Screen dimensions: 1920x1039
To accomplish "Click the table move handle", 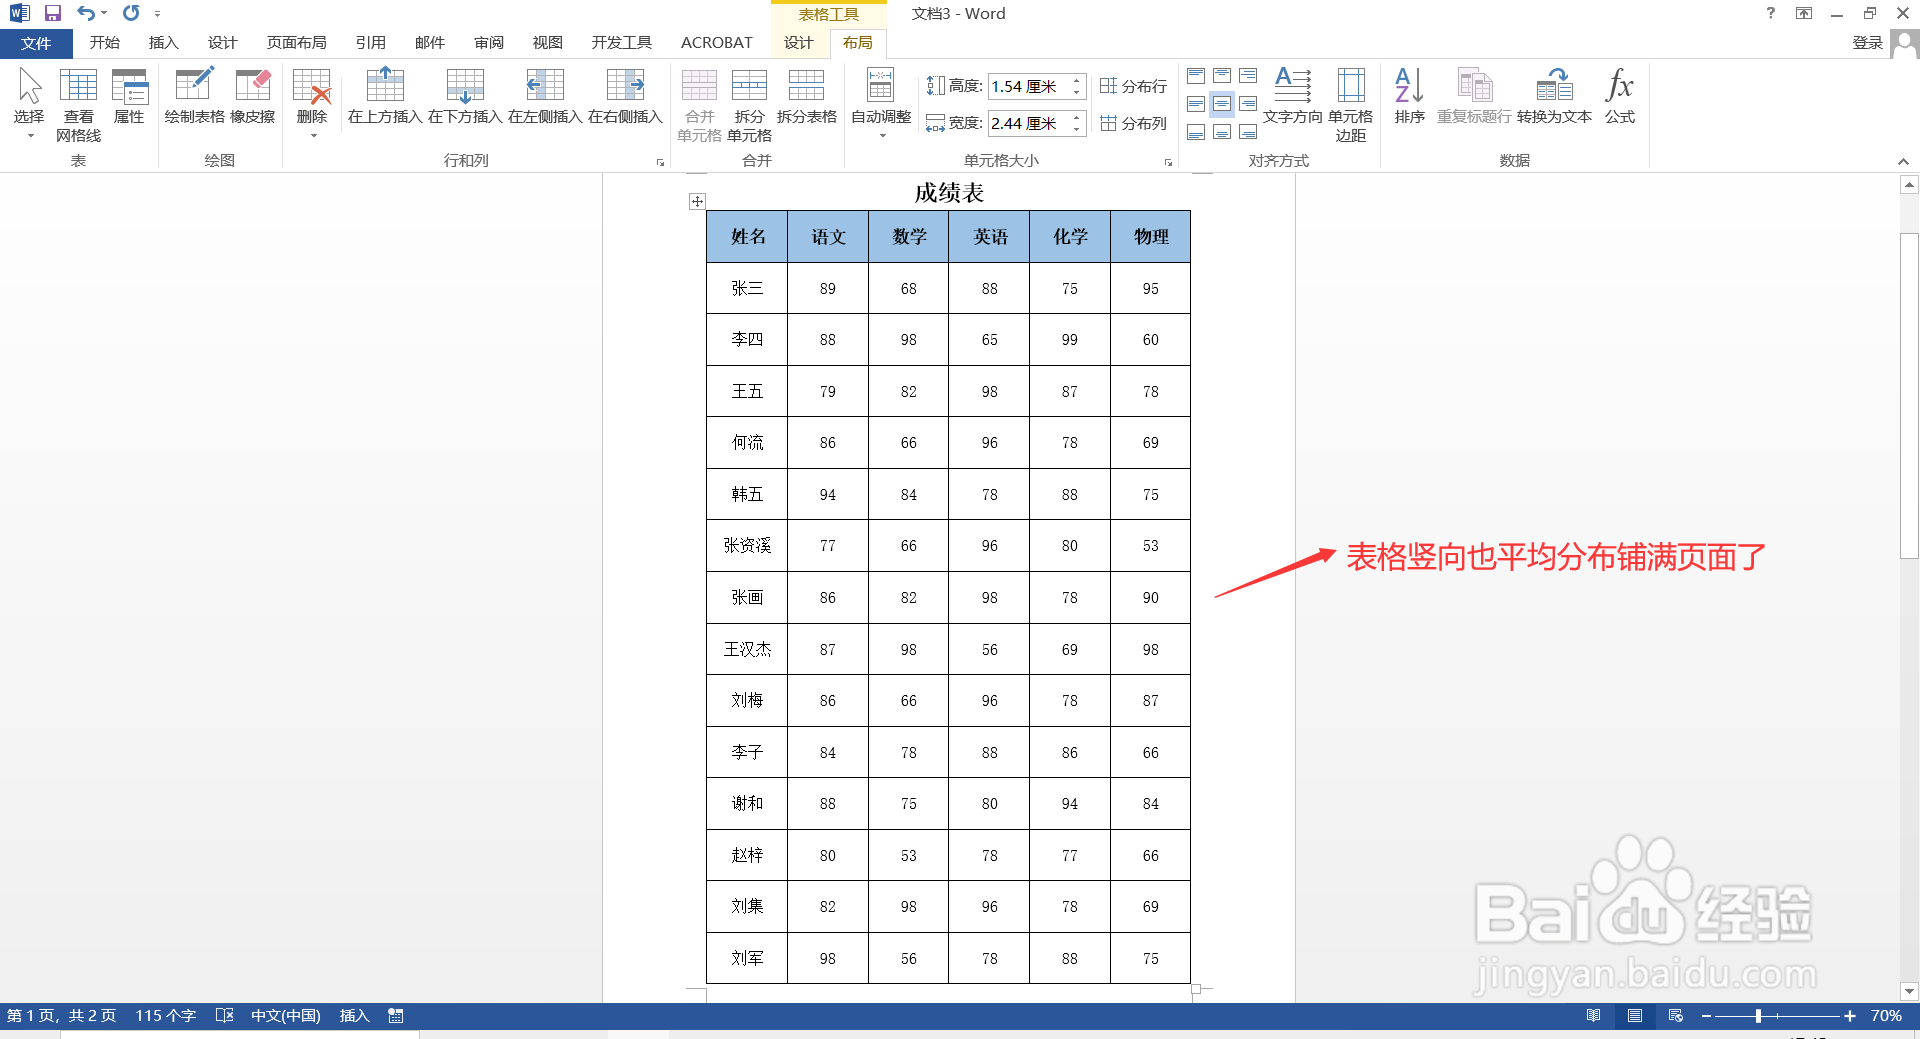I will tap(697, 201).
